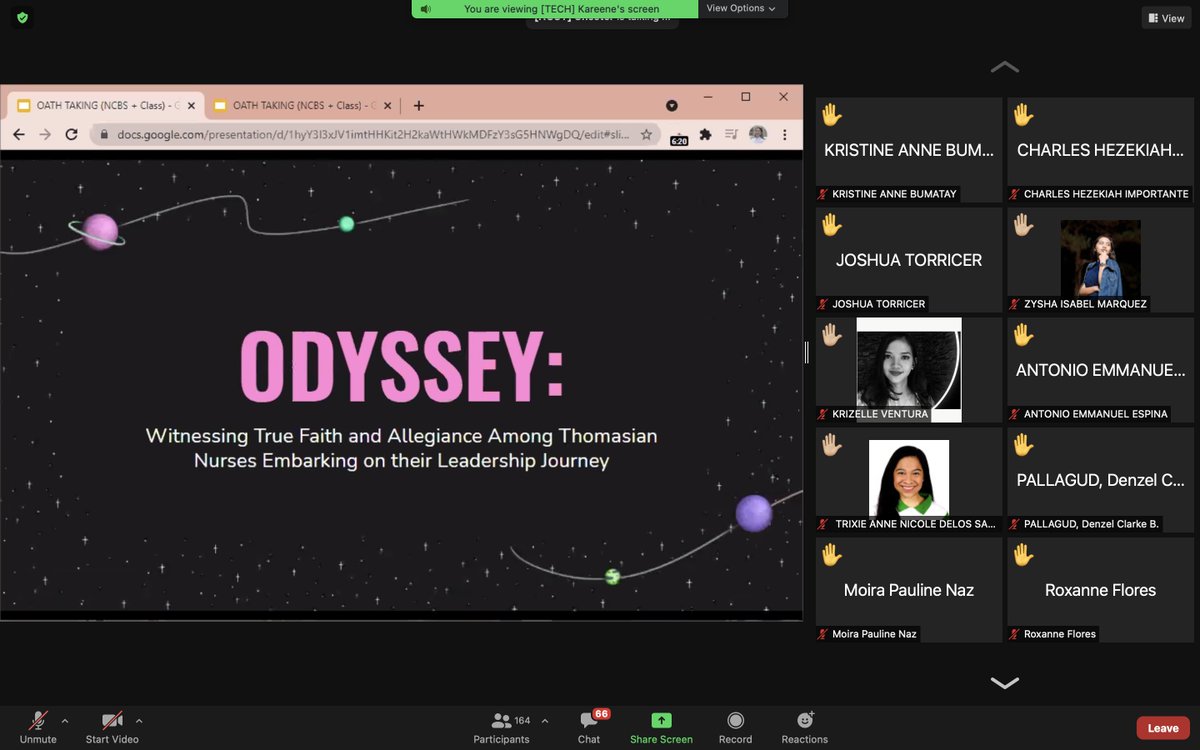Click Trixie Anne Nicole's profile photo
The image size is (1200, 750).
pos(909,478)
